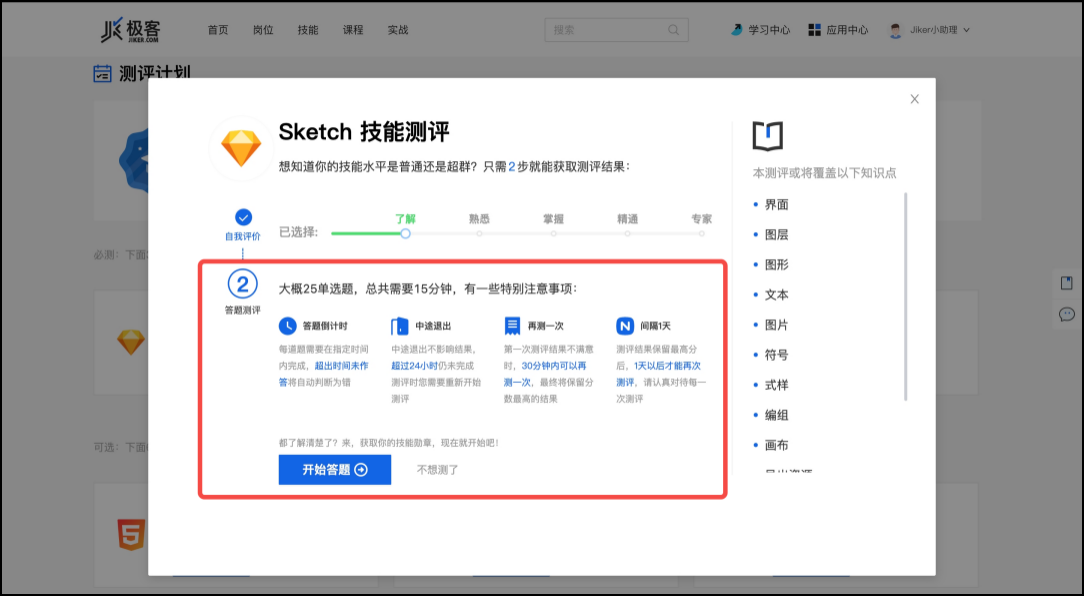Click the 再测一次 receipt icon
The width and height of the screenshot is (1084, 598).
(x=512, y=326)
